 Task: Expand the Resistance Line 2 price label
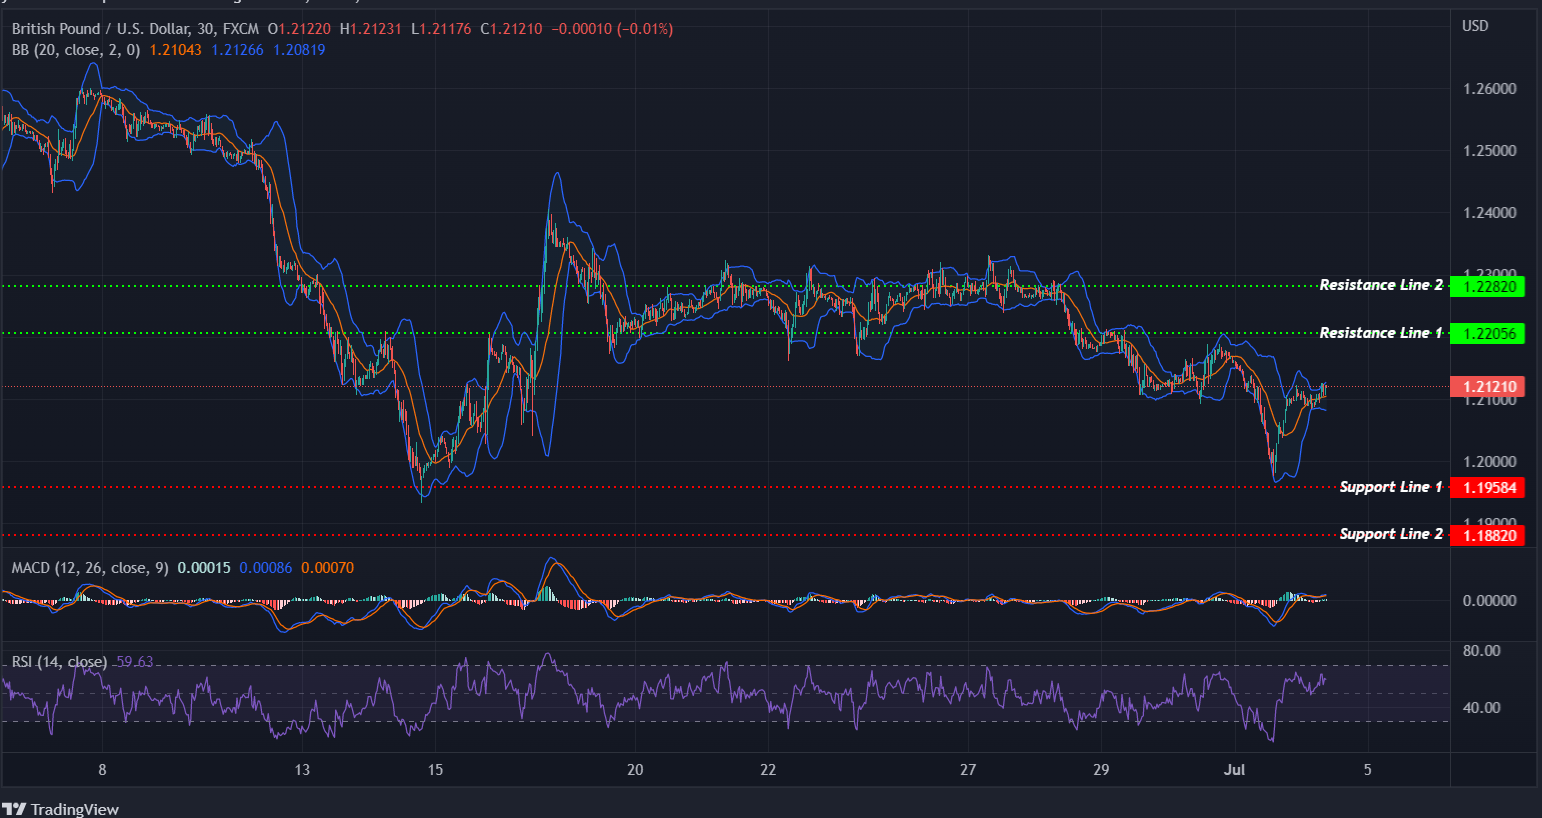1489,285
